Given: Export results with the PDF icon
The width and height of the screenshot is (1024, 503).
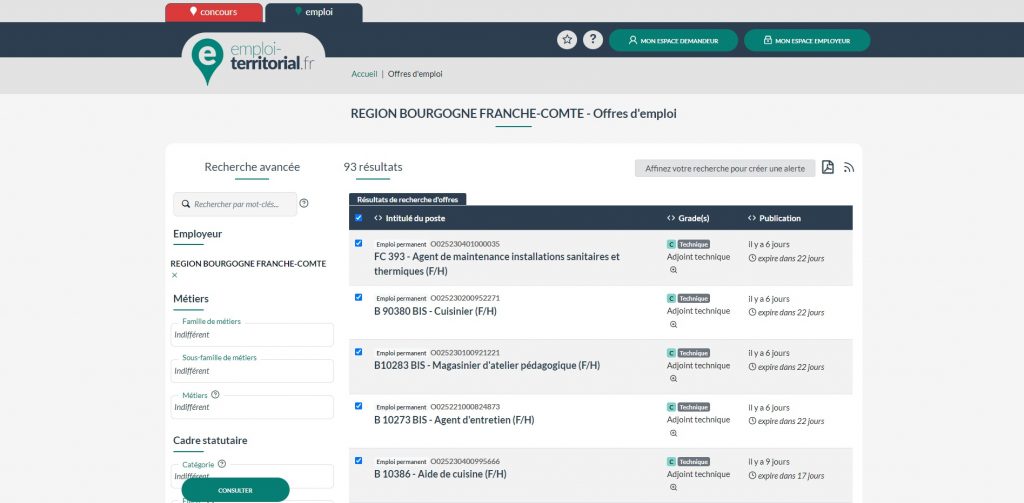Looking at the screenshot, I should pyautogui.click(x=828, y=167).
